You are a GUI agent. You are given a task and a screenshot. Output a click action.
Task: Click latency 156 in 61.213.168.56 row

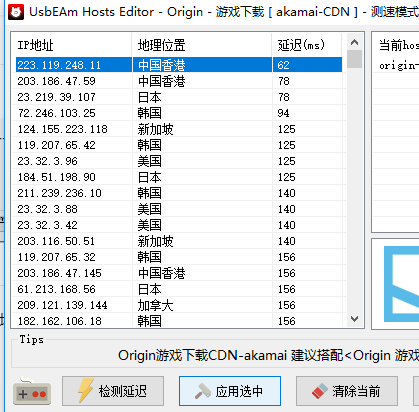coord(287,289)
